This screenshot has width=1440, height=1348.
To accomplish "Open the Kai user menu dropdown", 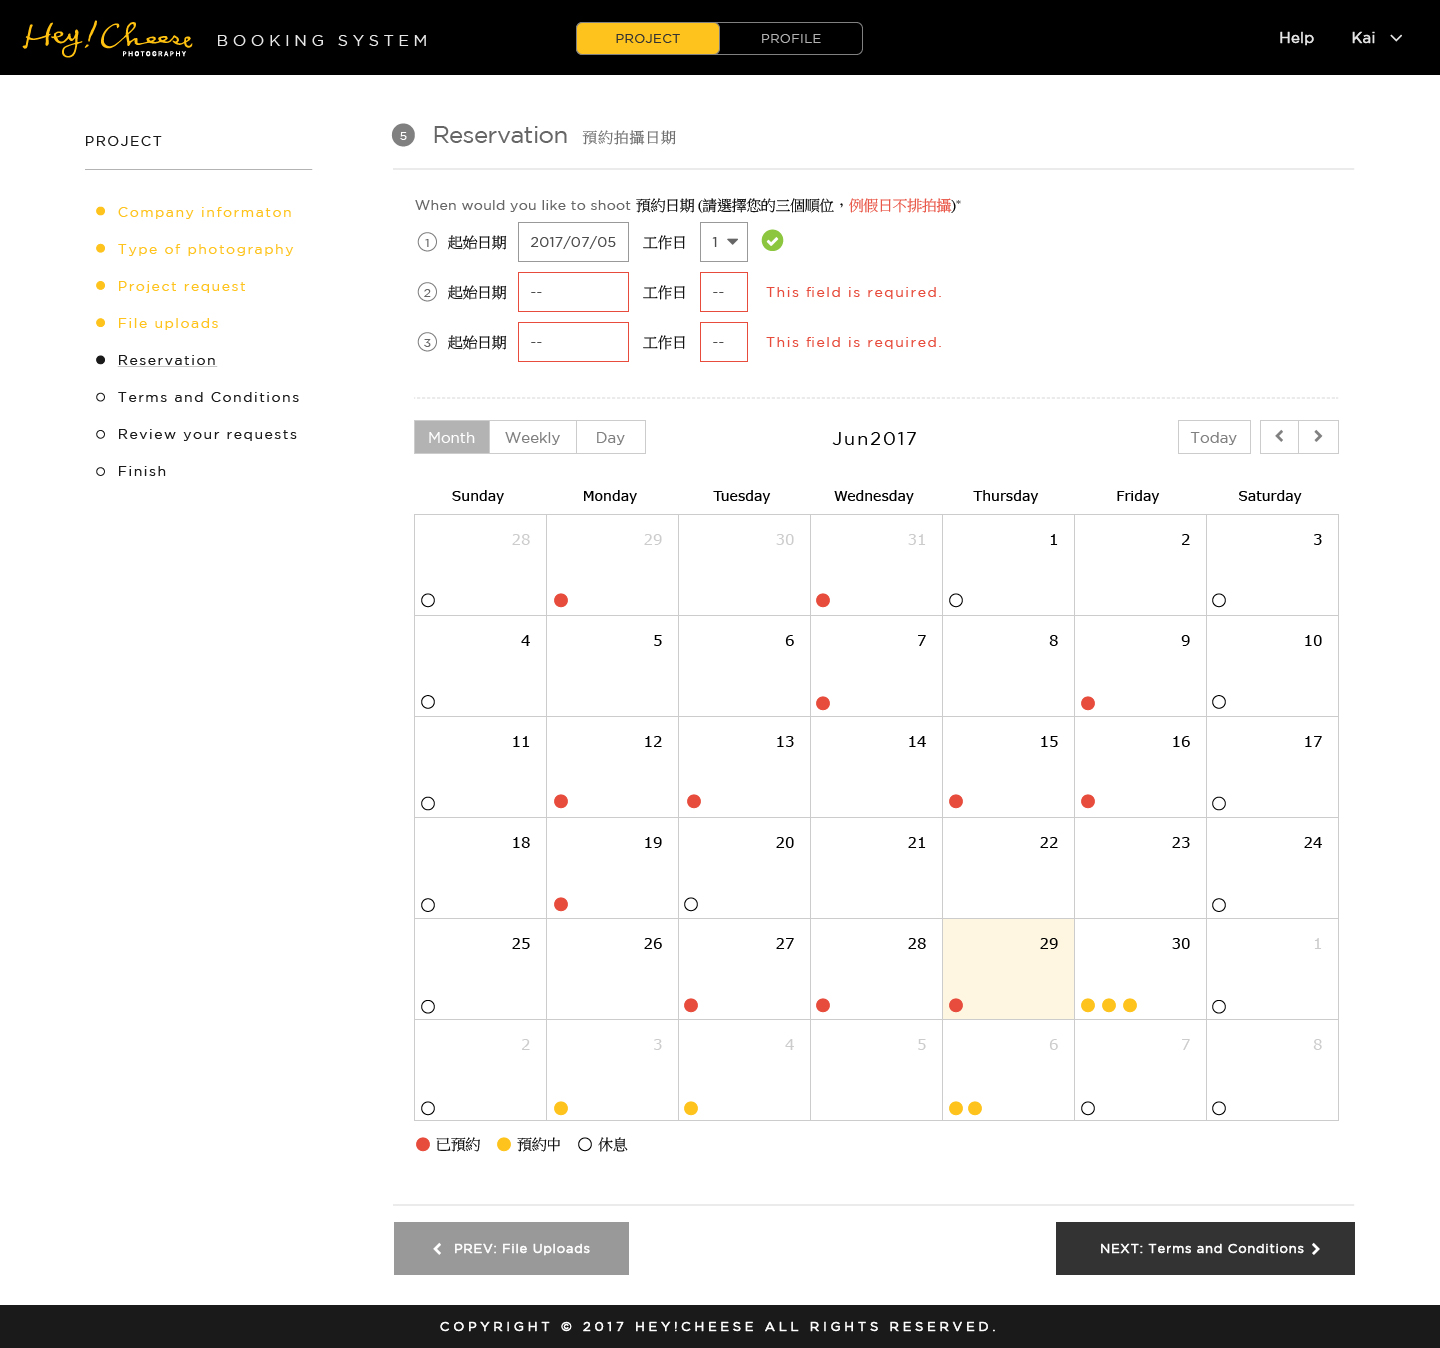I will [1377, 38].
